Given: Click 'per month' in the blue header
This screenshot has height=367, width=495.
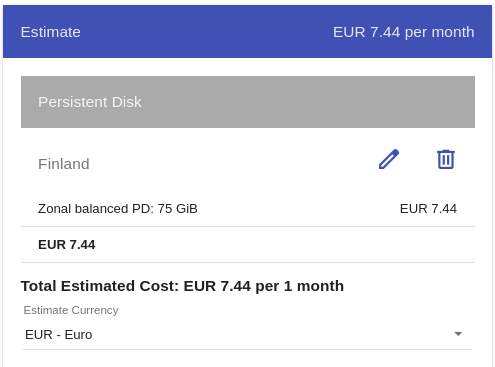Looking at the screenshot, I should point(439,33).
